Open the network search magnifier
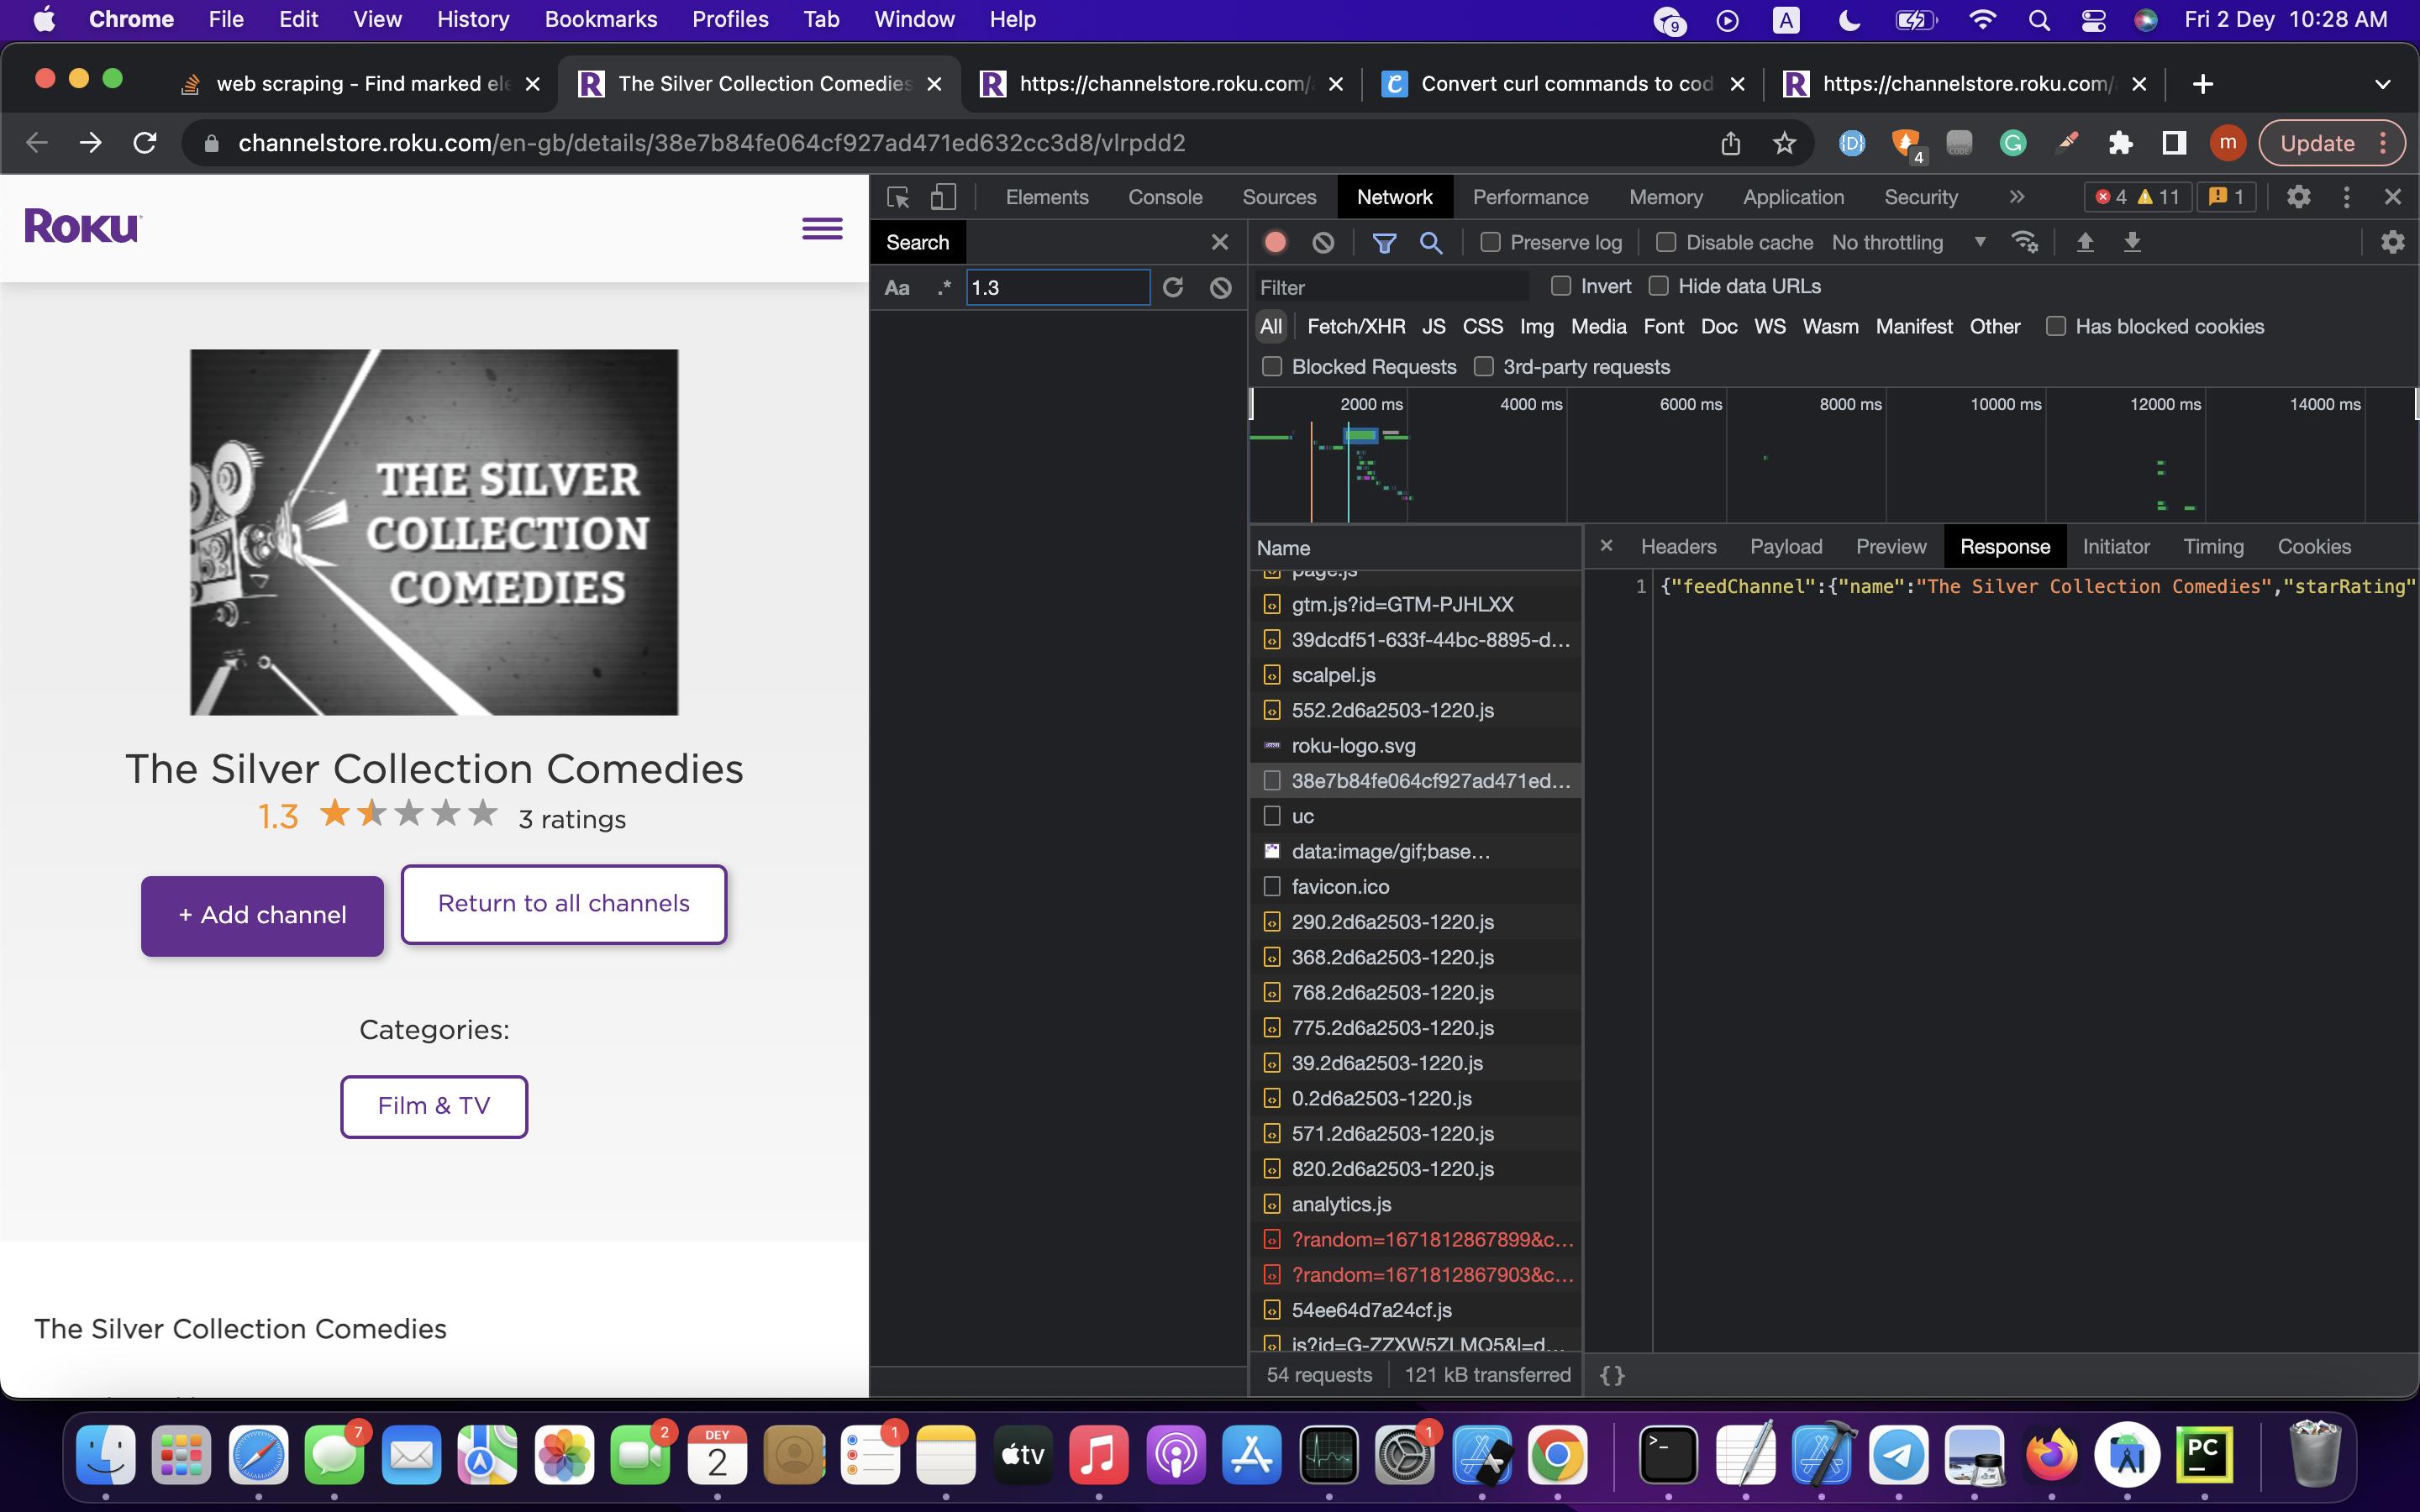This screenshot has height=1512, width=2420. (1431, 242)
